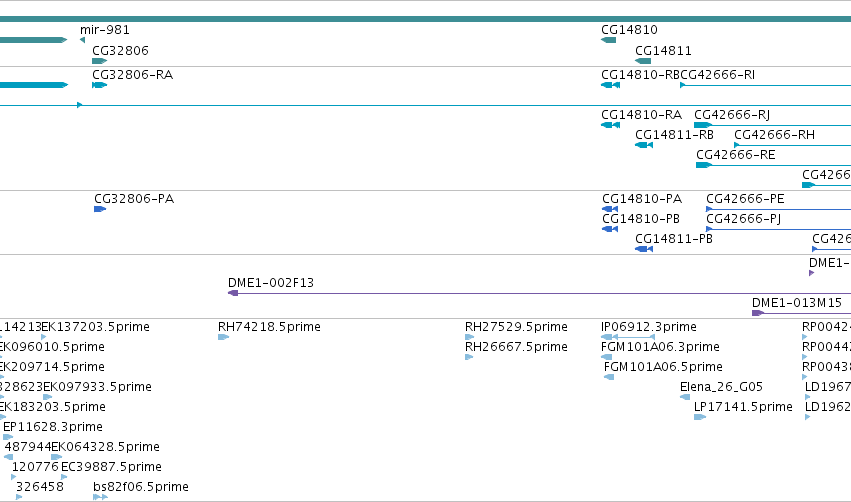This screenshot has width=851, height=502.
Task: Click EST label EK096010.5prime
Action: click(53, 347)
